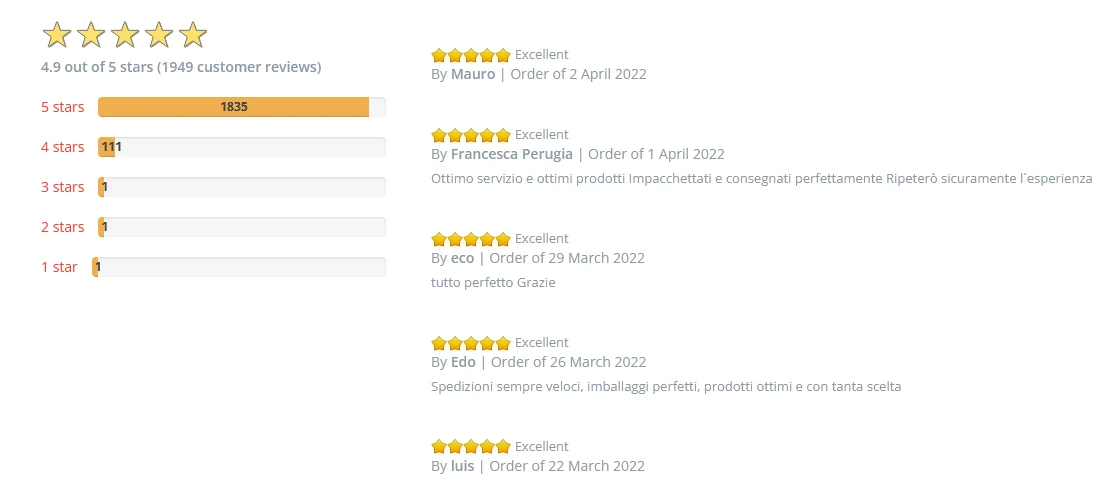Select the 2 stars filter link
This screenshot has width=1099, height=484.
[62, 227]
